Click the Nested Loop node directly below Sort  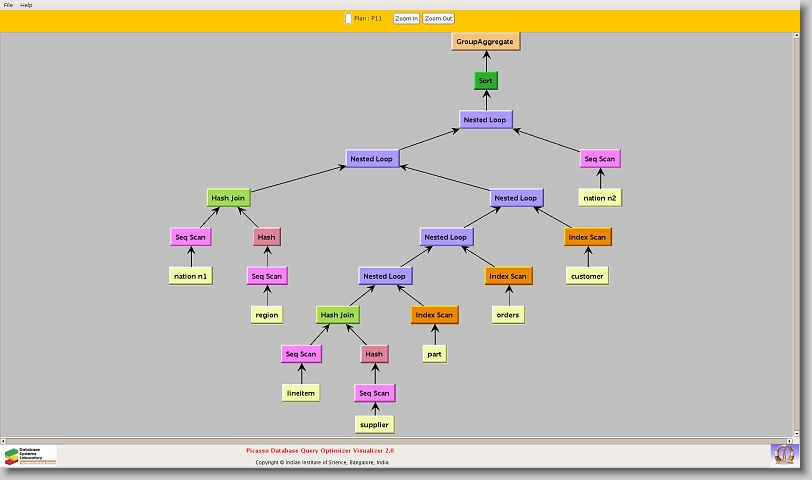(x=486, y=120)
